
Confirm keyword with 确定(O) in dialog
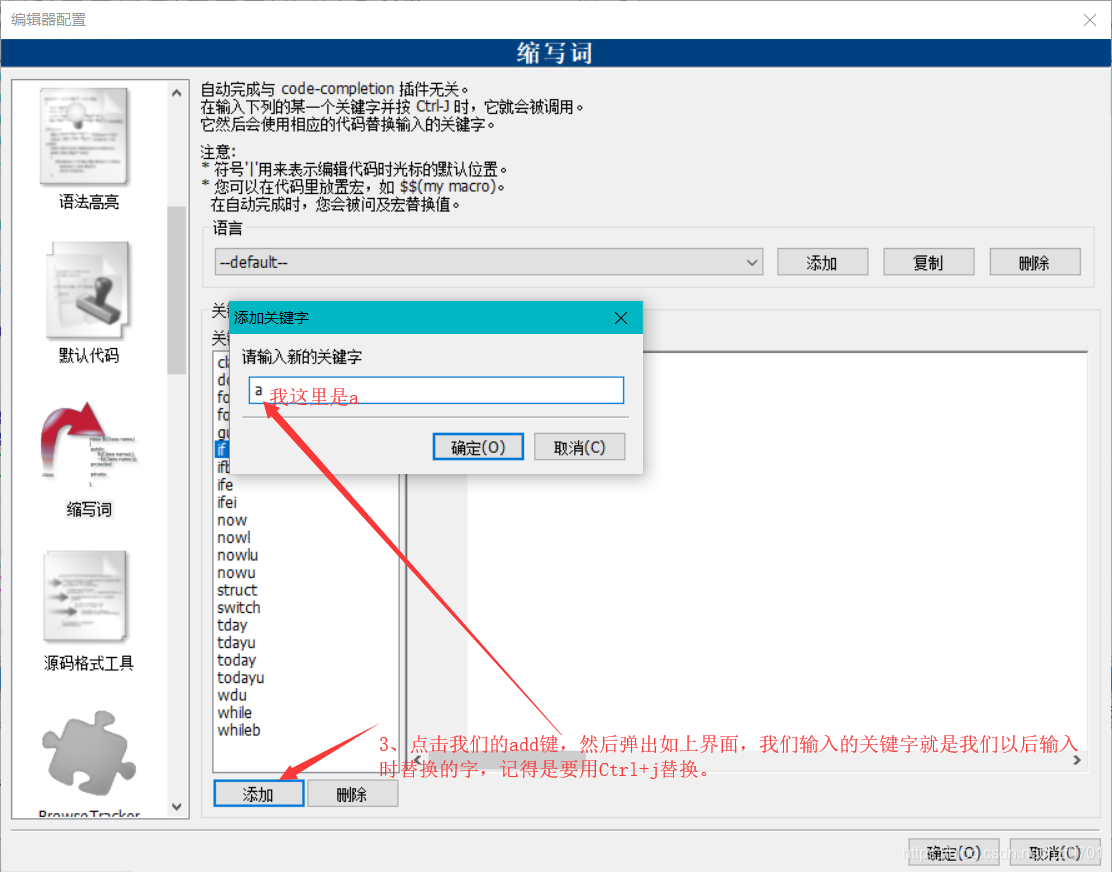click(478, 447)
